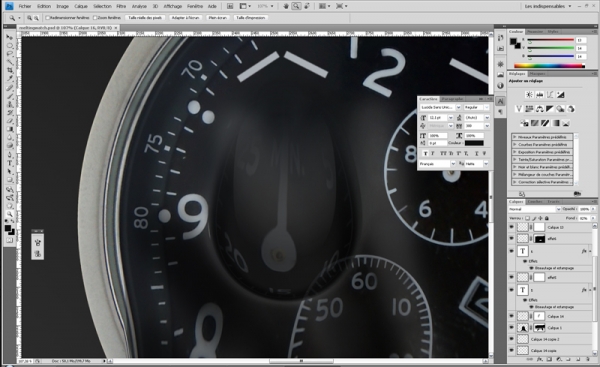
Task: Enable Zoom fenêtres checkbox
Action: 95,18
